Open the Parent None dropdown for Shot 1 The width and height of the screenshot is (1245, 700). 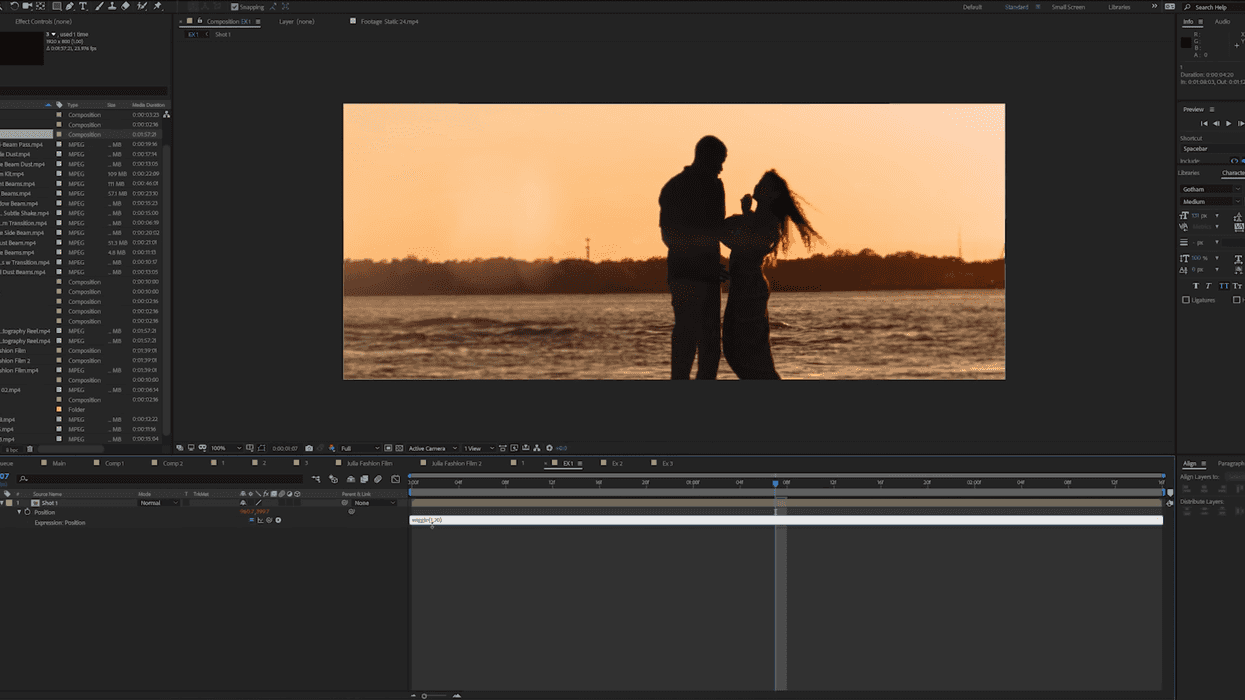(x=375, y=503)
